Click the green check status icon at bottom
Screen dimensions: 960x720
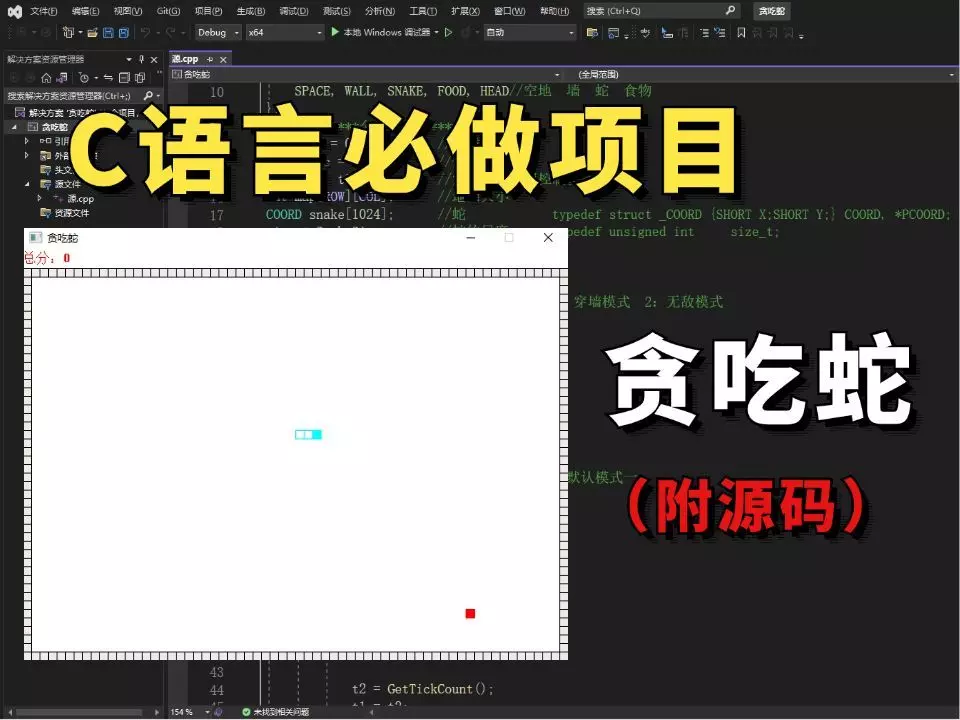pos(246,712)
